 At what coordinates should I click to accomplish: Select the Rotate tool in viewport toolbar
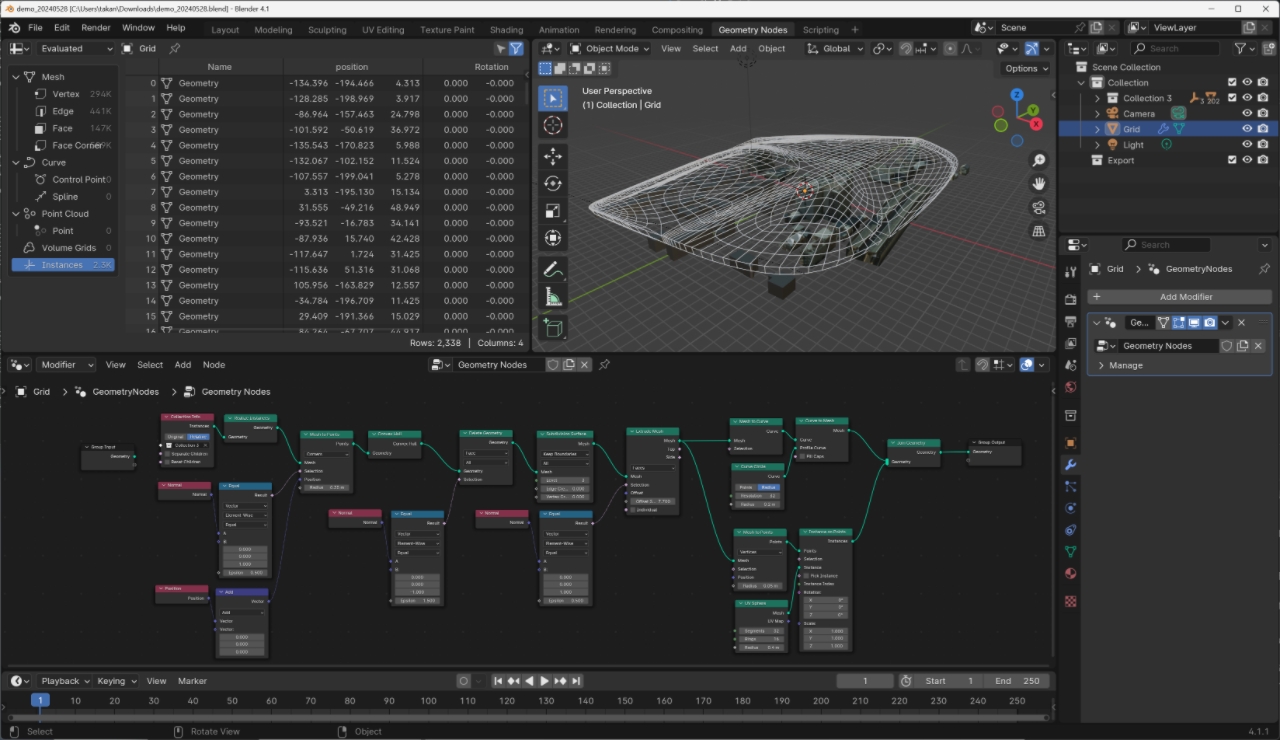pos(553,183)
